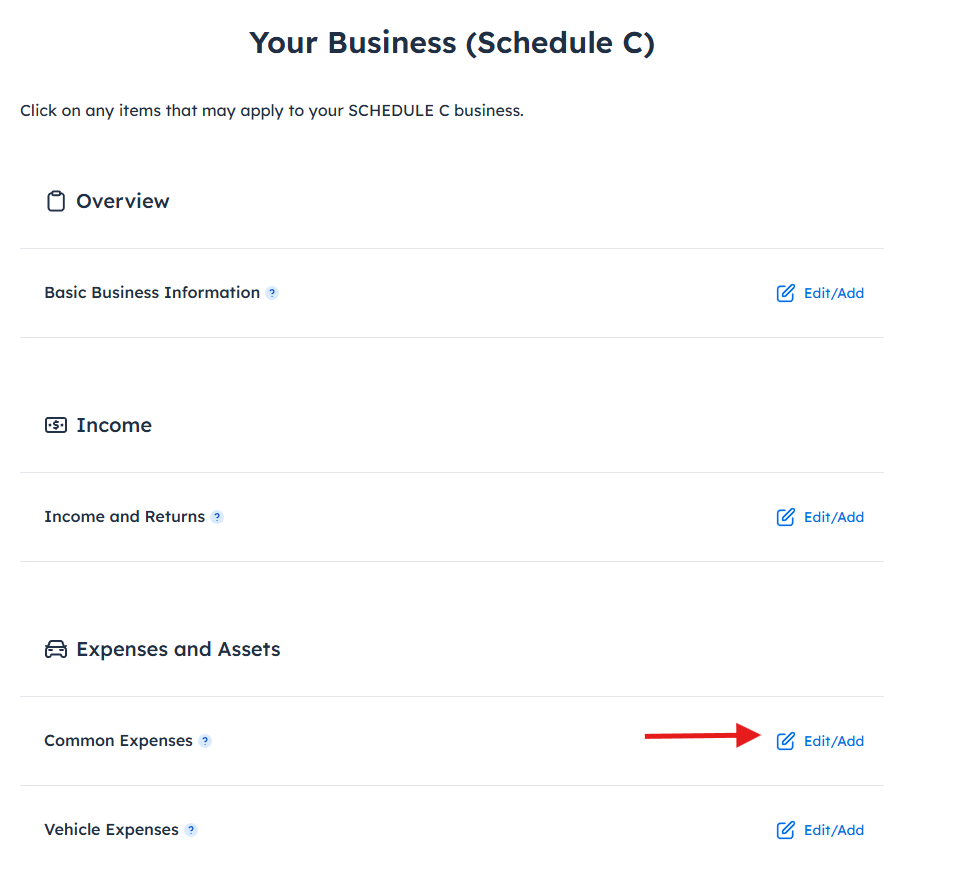Open help for Basic Business Information
Image resolution: width=953 pixels, height=869 pixels.
273,293
